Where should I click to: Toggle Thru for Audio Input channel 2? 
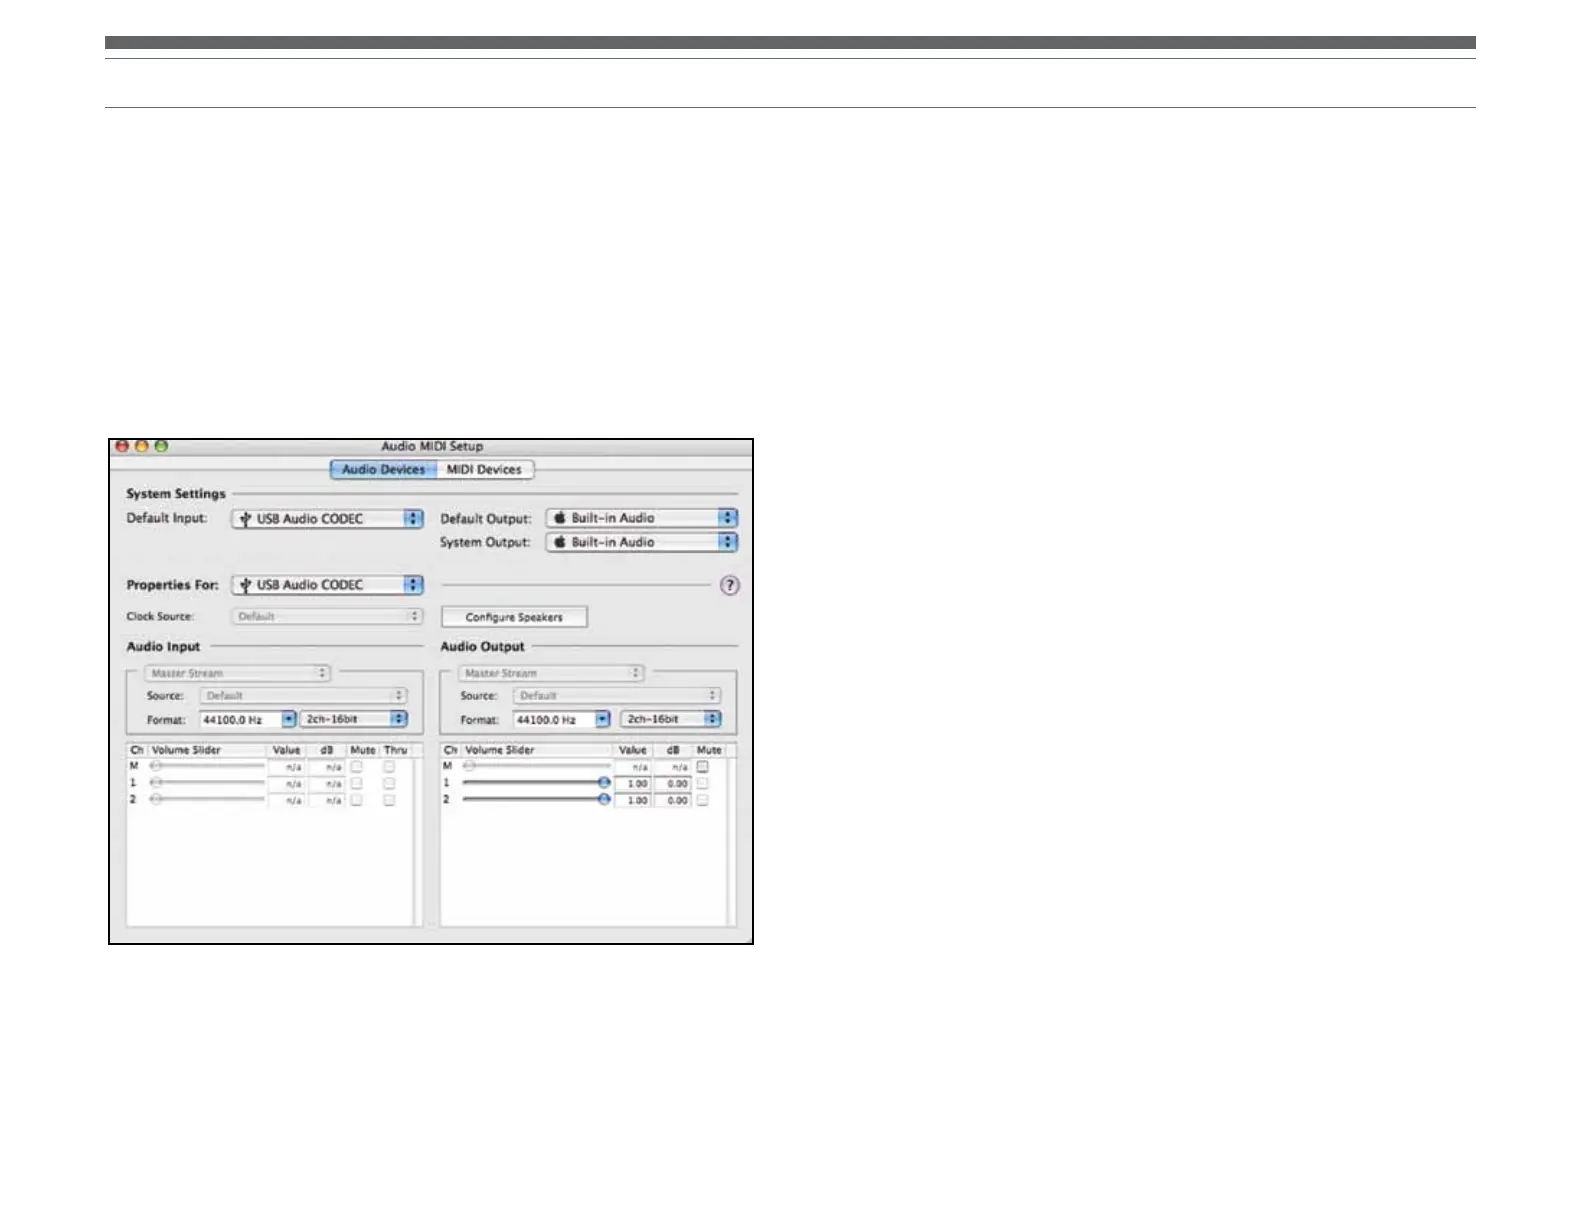coord(389,800)
